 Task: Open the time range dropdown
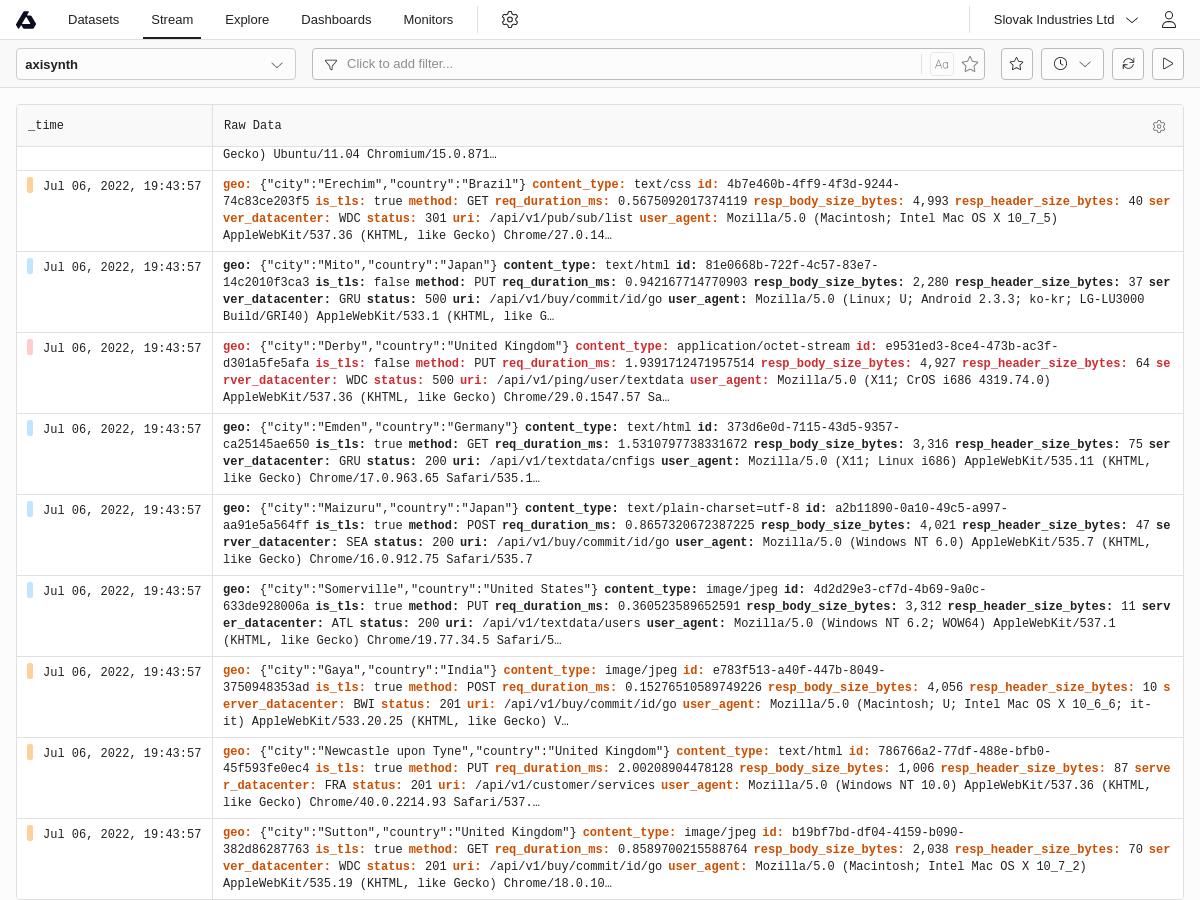(x=1072, y=64)
